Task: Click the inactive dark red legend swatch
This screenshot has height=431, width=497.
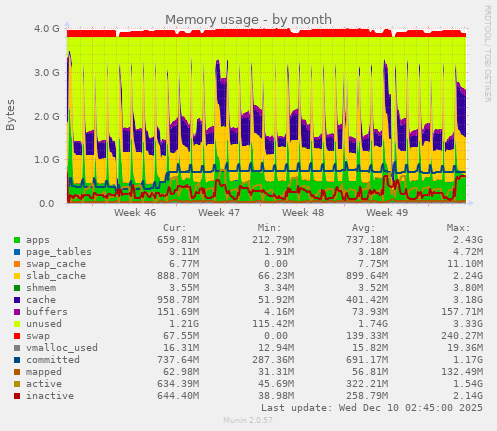Action: coord(17,396)
